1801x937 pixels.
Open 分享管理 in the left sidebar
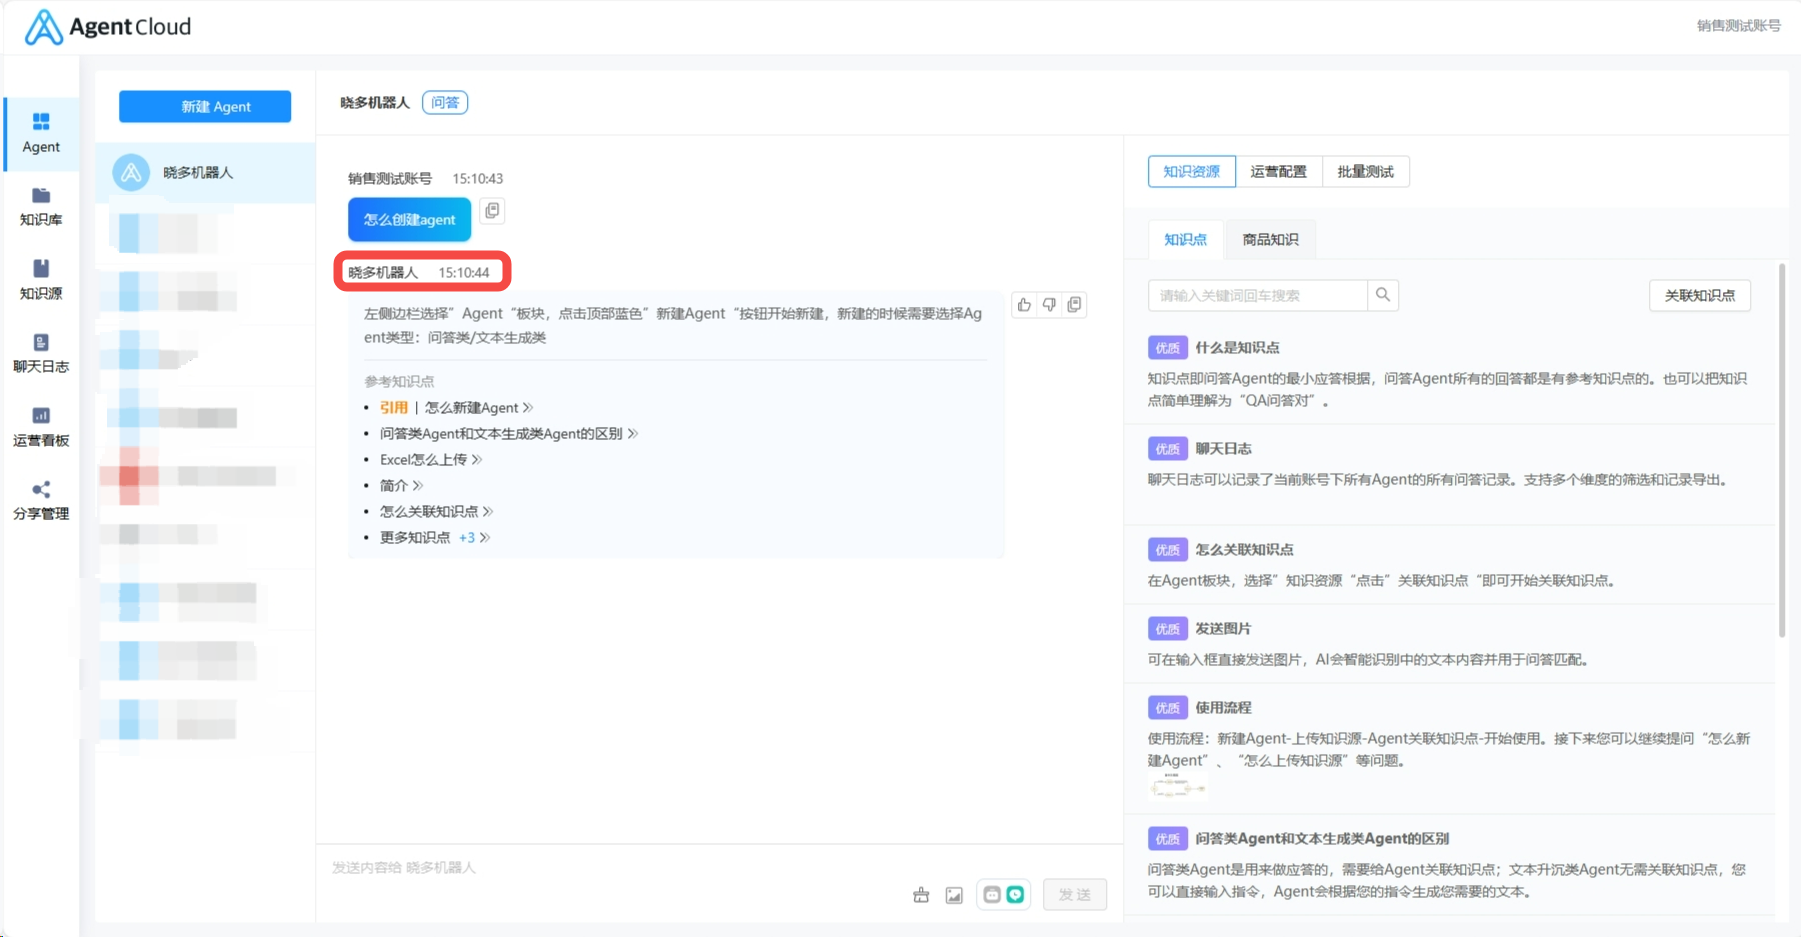41,501
